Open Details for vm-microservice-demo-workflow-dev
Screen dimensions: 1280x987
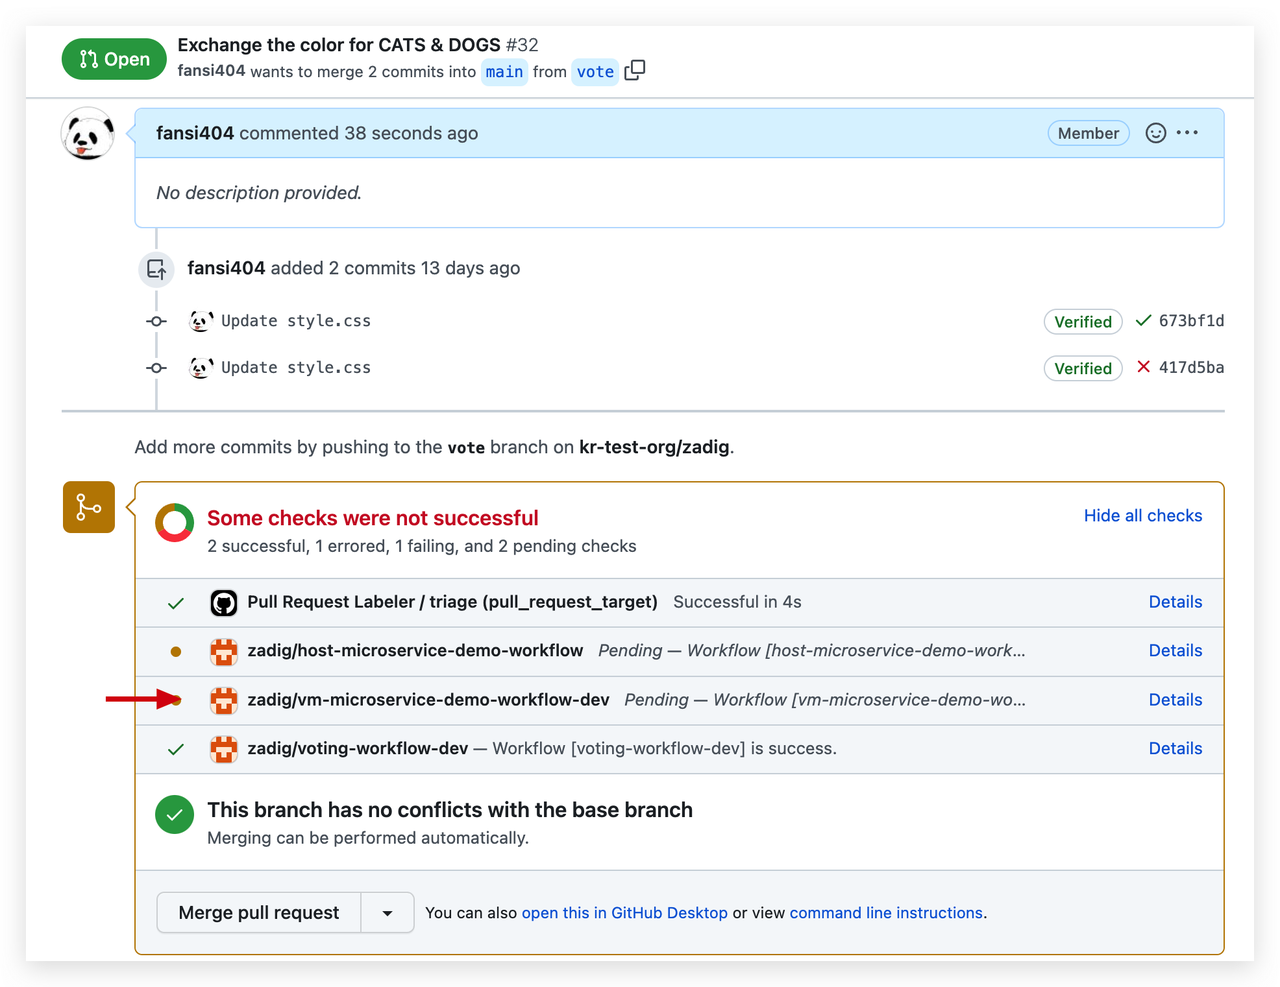point(1175,700)
